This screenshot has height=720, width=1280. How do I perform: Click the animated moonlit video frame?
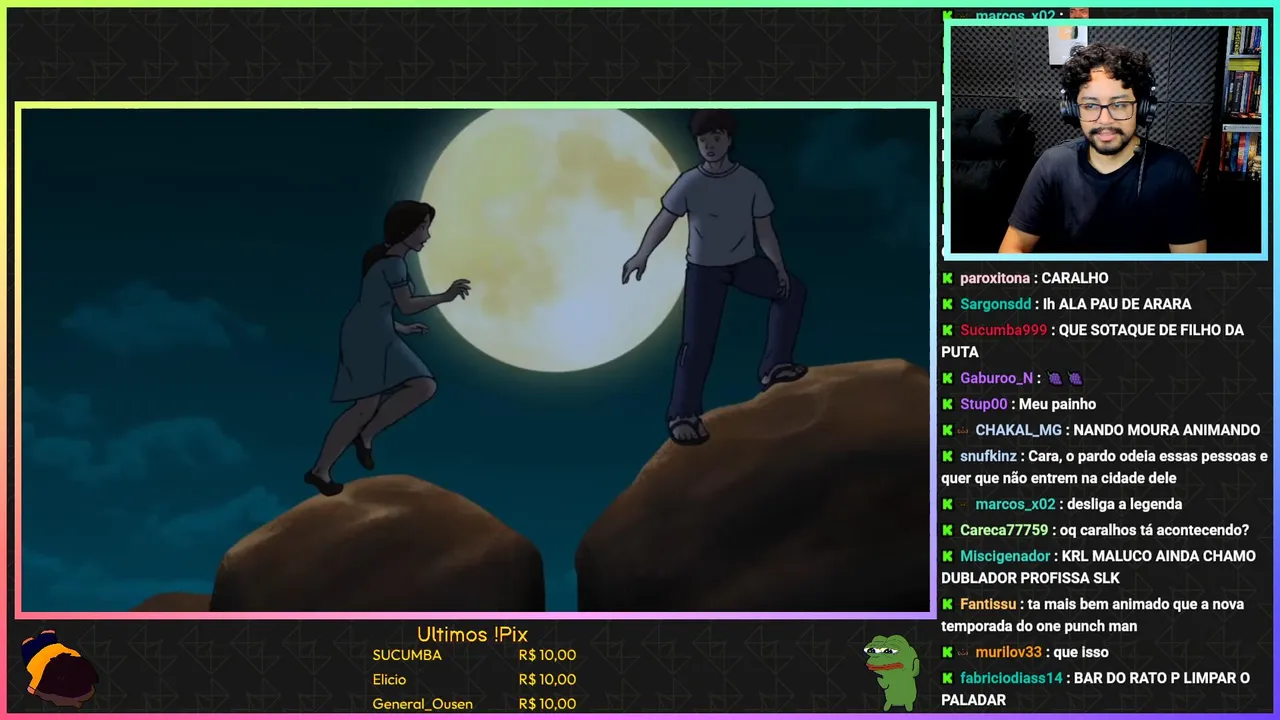[475, 359]
